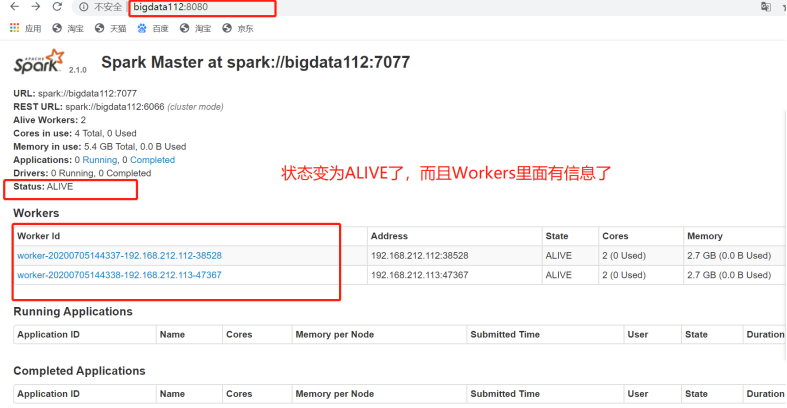Click the Memory in use 5.4 GB line
787x408 pixels.
[100, 147]
